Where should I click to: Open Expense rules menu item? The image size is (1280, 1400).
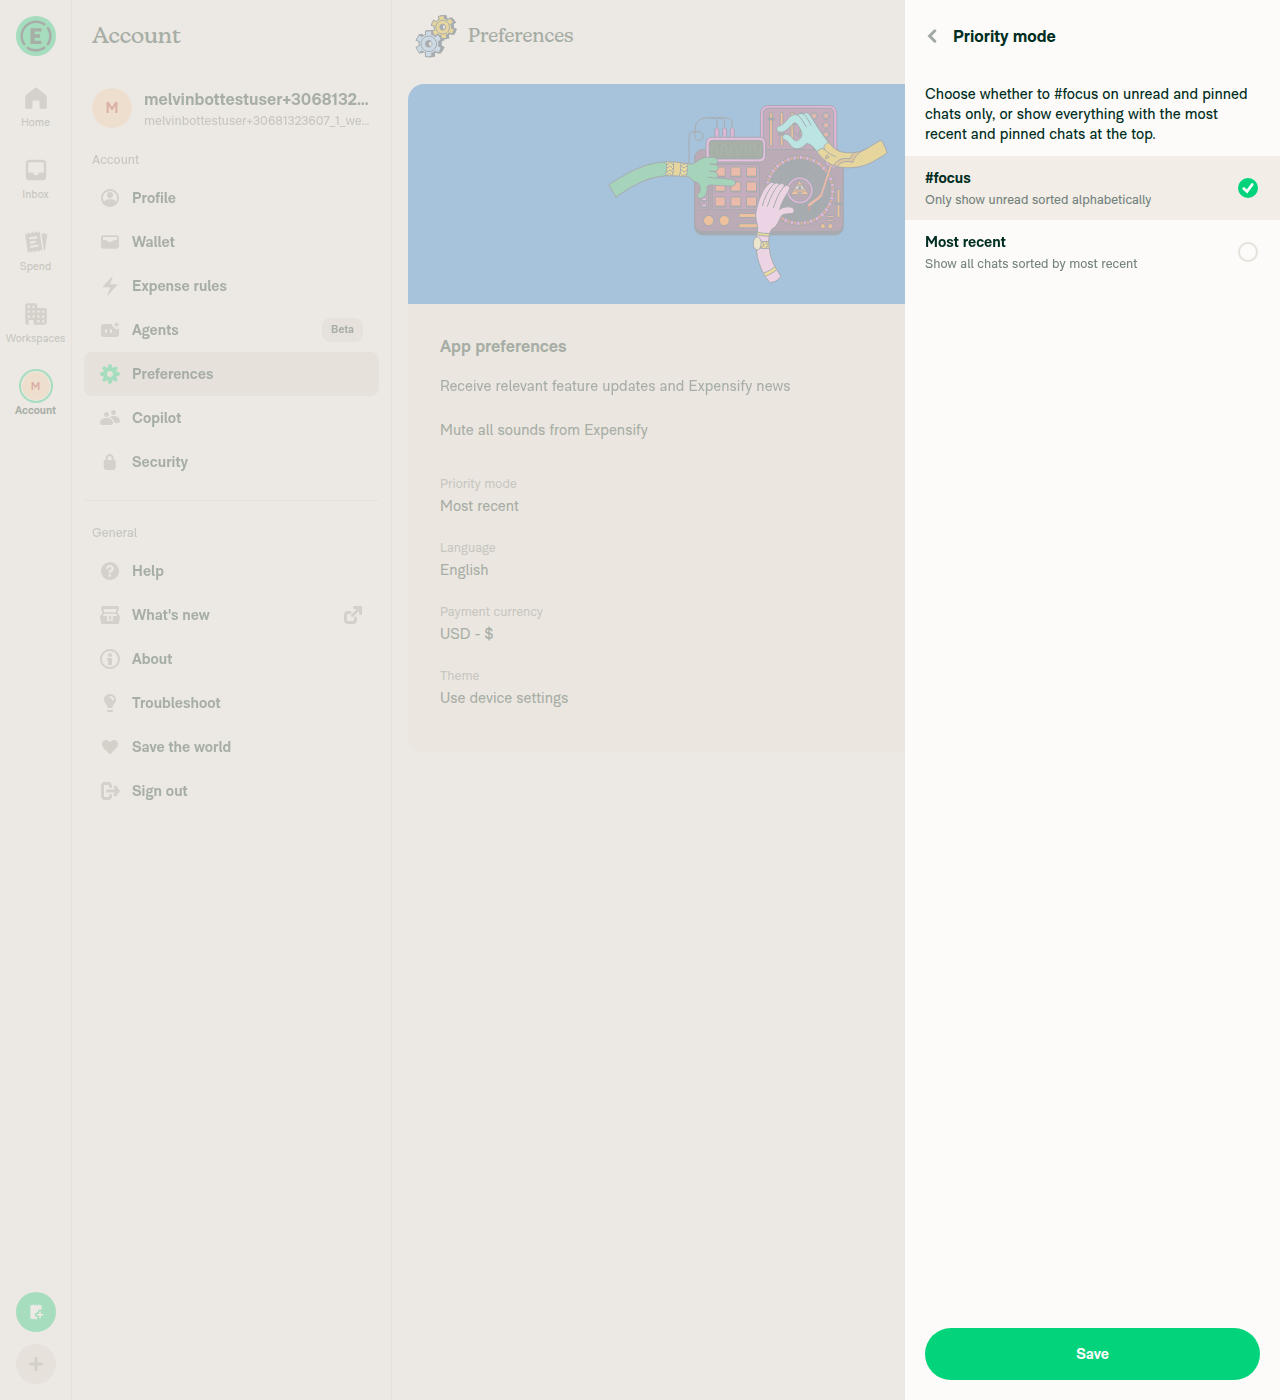tap(231, 286)
